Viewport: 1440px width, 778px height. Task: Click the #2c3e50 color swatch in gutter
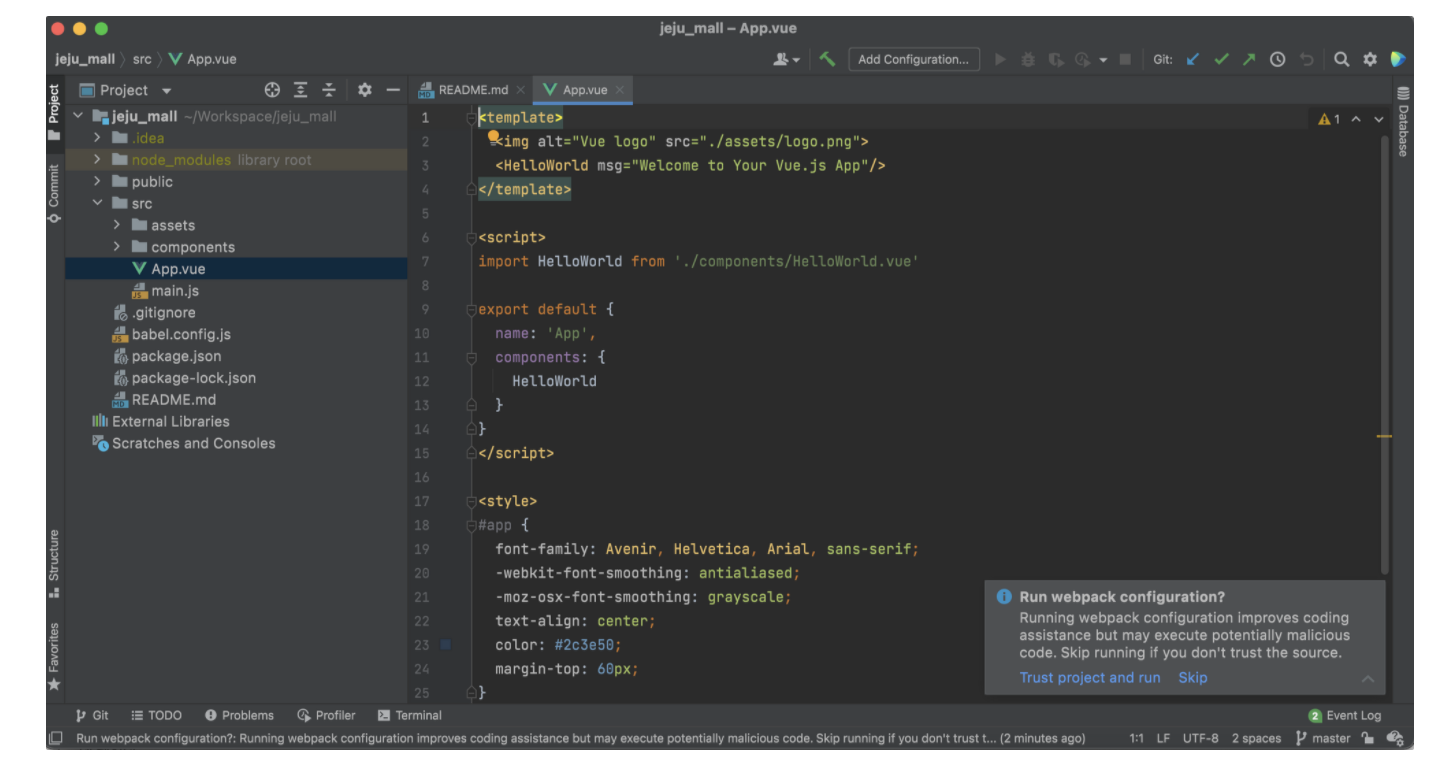coord(445,646)
